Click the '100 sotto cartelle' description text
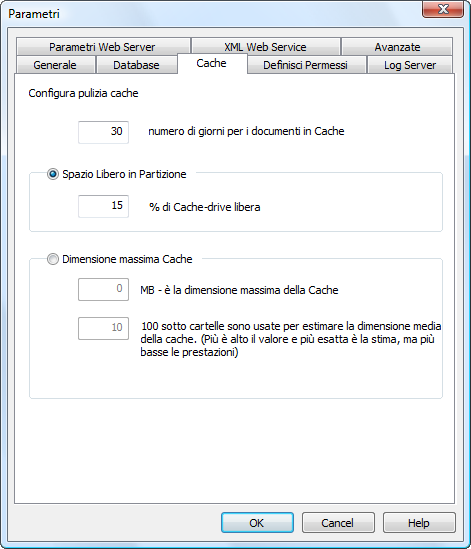Image resolution: width=471 pixels, height=549 pixels. tap(291, 339)
